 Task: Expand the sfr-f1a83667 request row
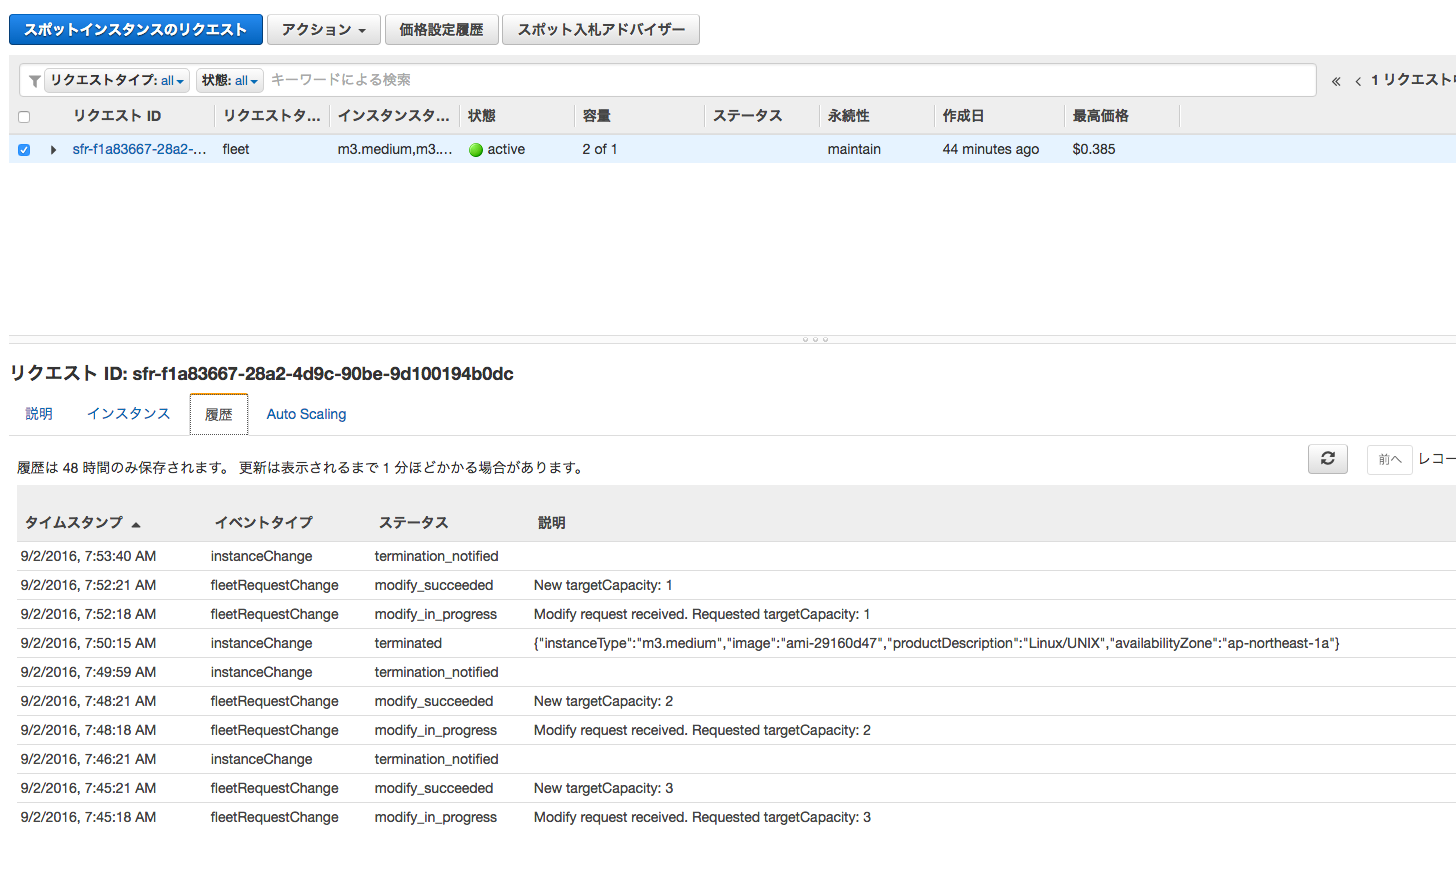[53, 150]
